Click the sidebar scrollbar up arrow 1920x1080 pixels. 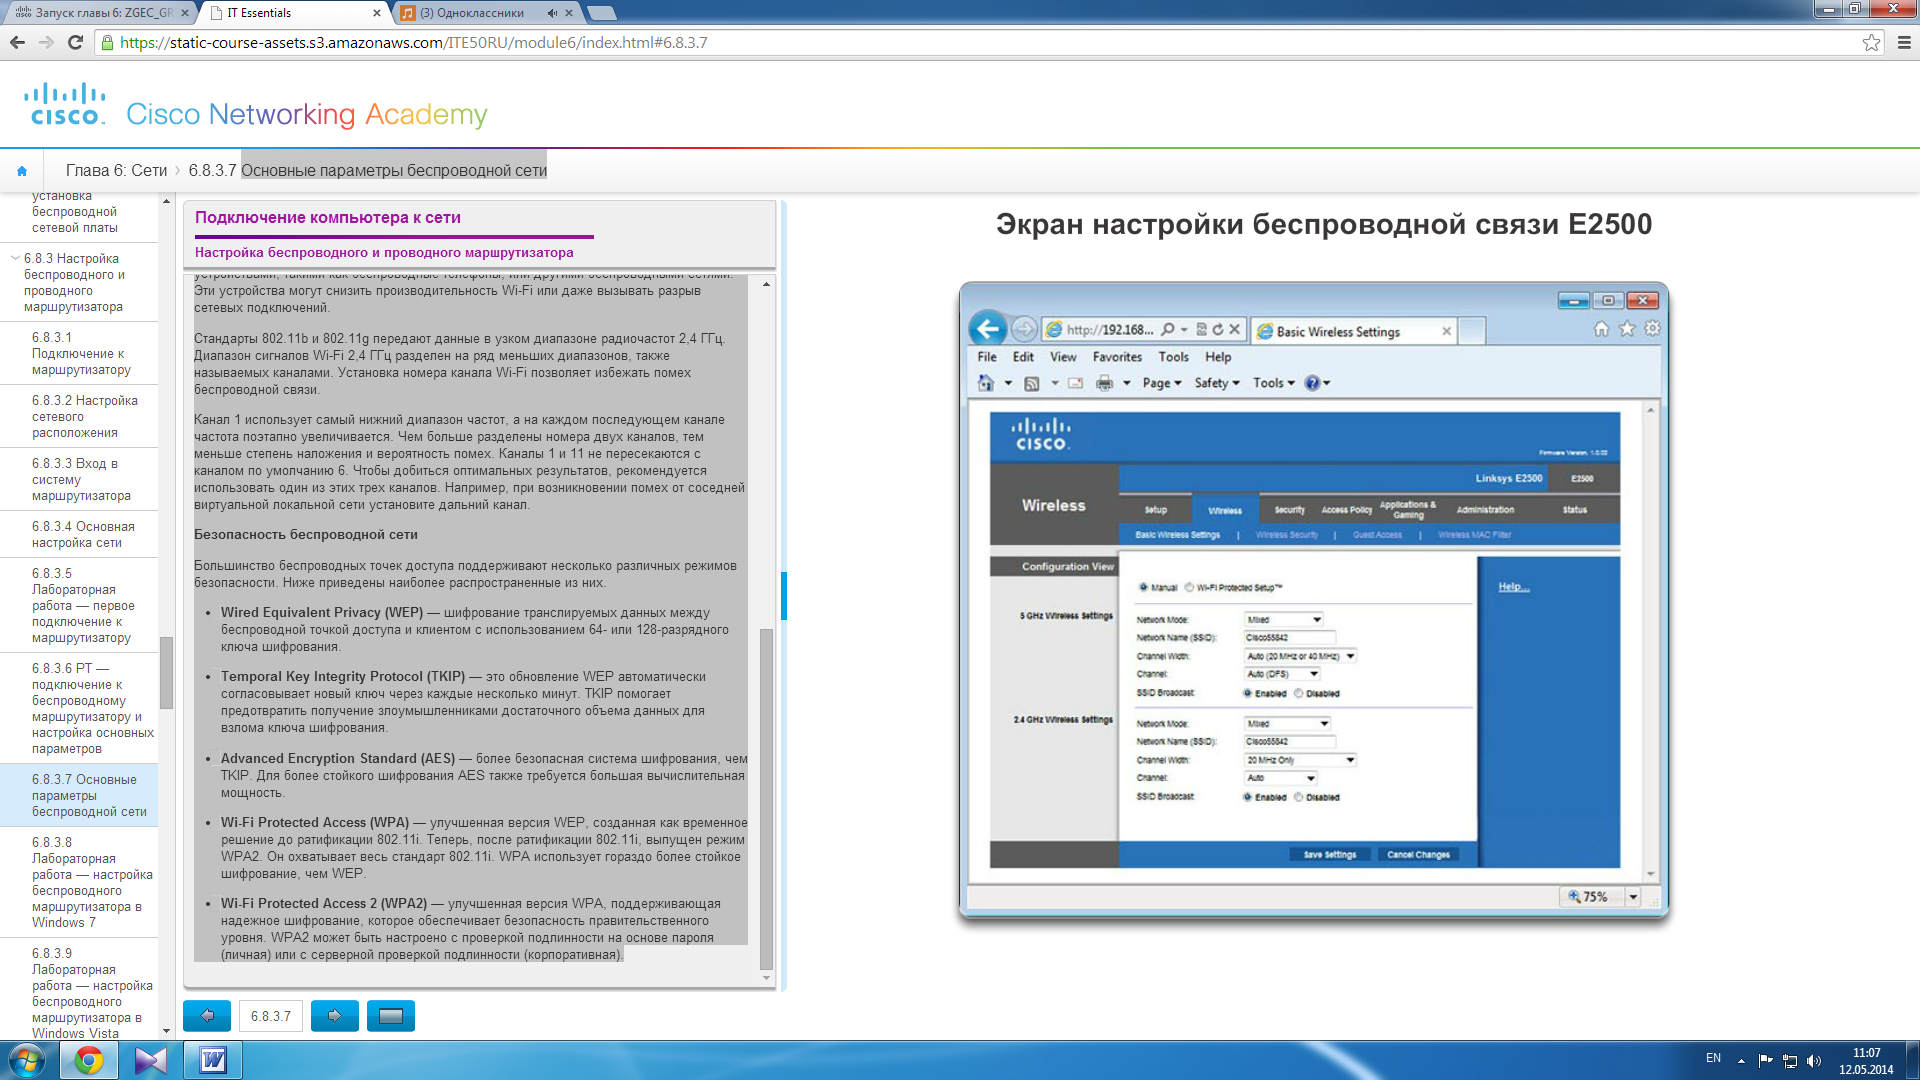tap(166, 201)
